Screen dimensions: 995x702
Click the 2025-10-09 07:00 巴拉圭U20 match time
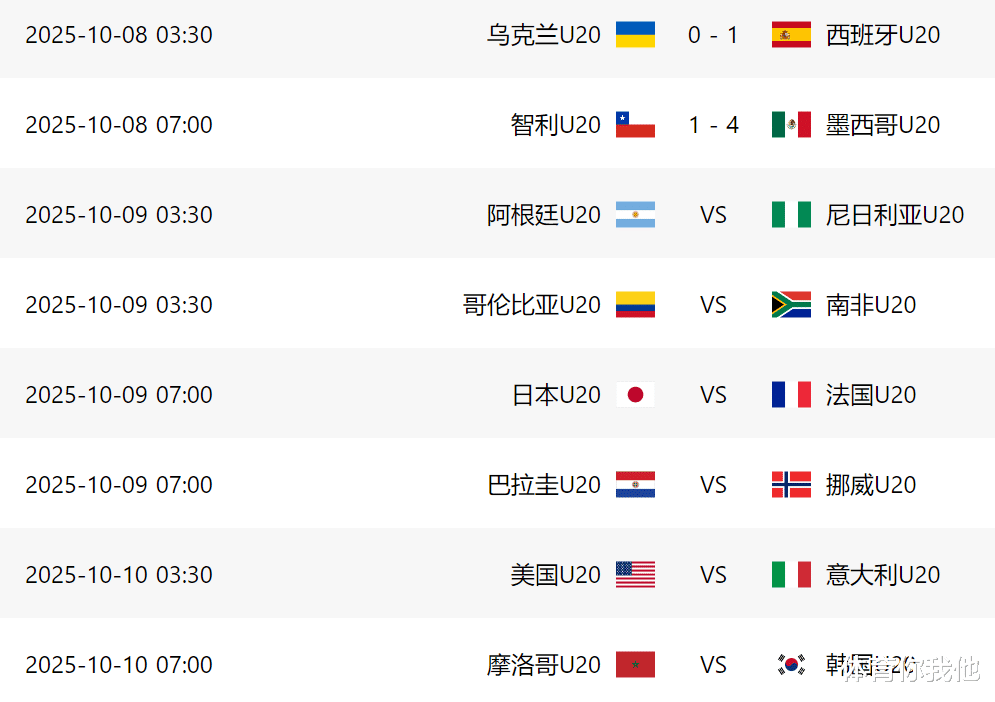click(119, 485)
